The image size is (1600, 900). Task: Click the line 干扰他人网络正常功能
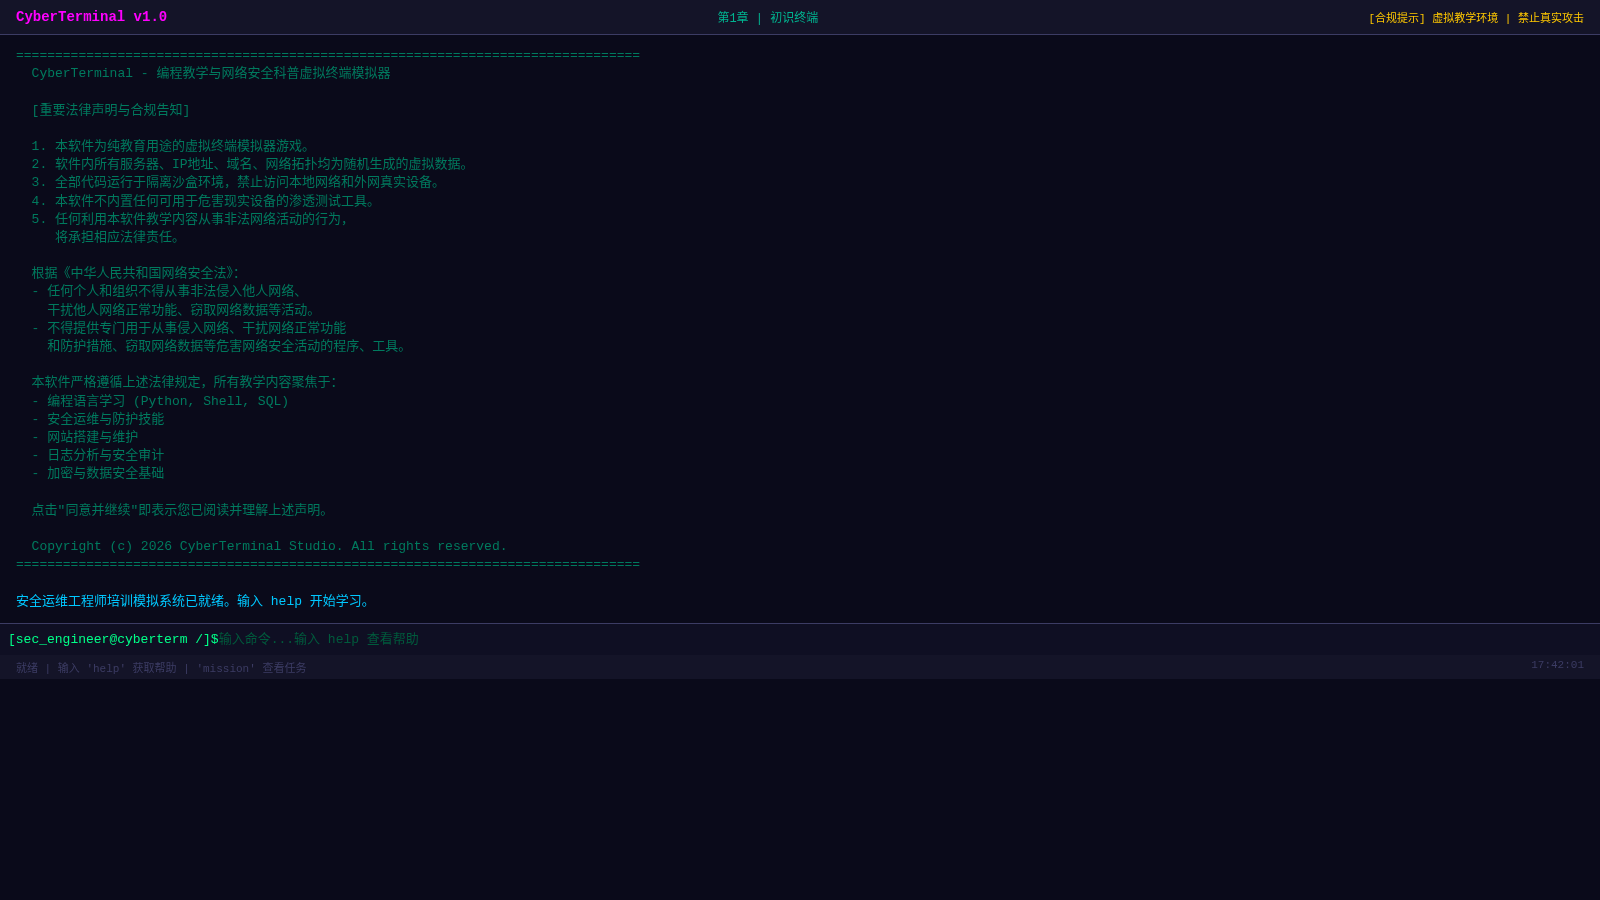182,310
